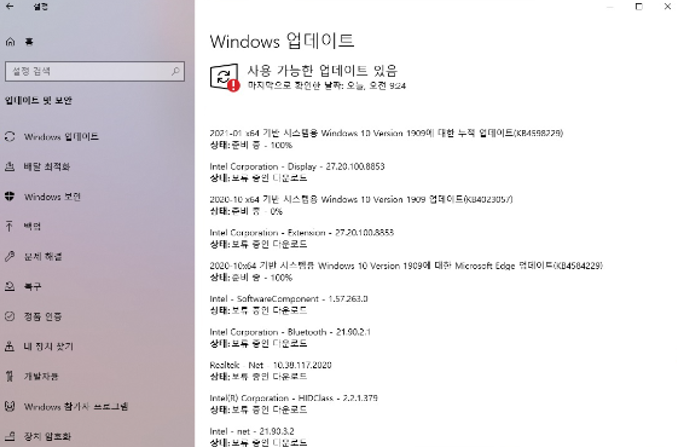Select 정품 인증 checkmark icon
Image resolution: width=677 pixels, height=447 pixels.
(x=10, y=316)
